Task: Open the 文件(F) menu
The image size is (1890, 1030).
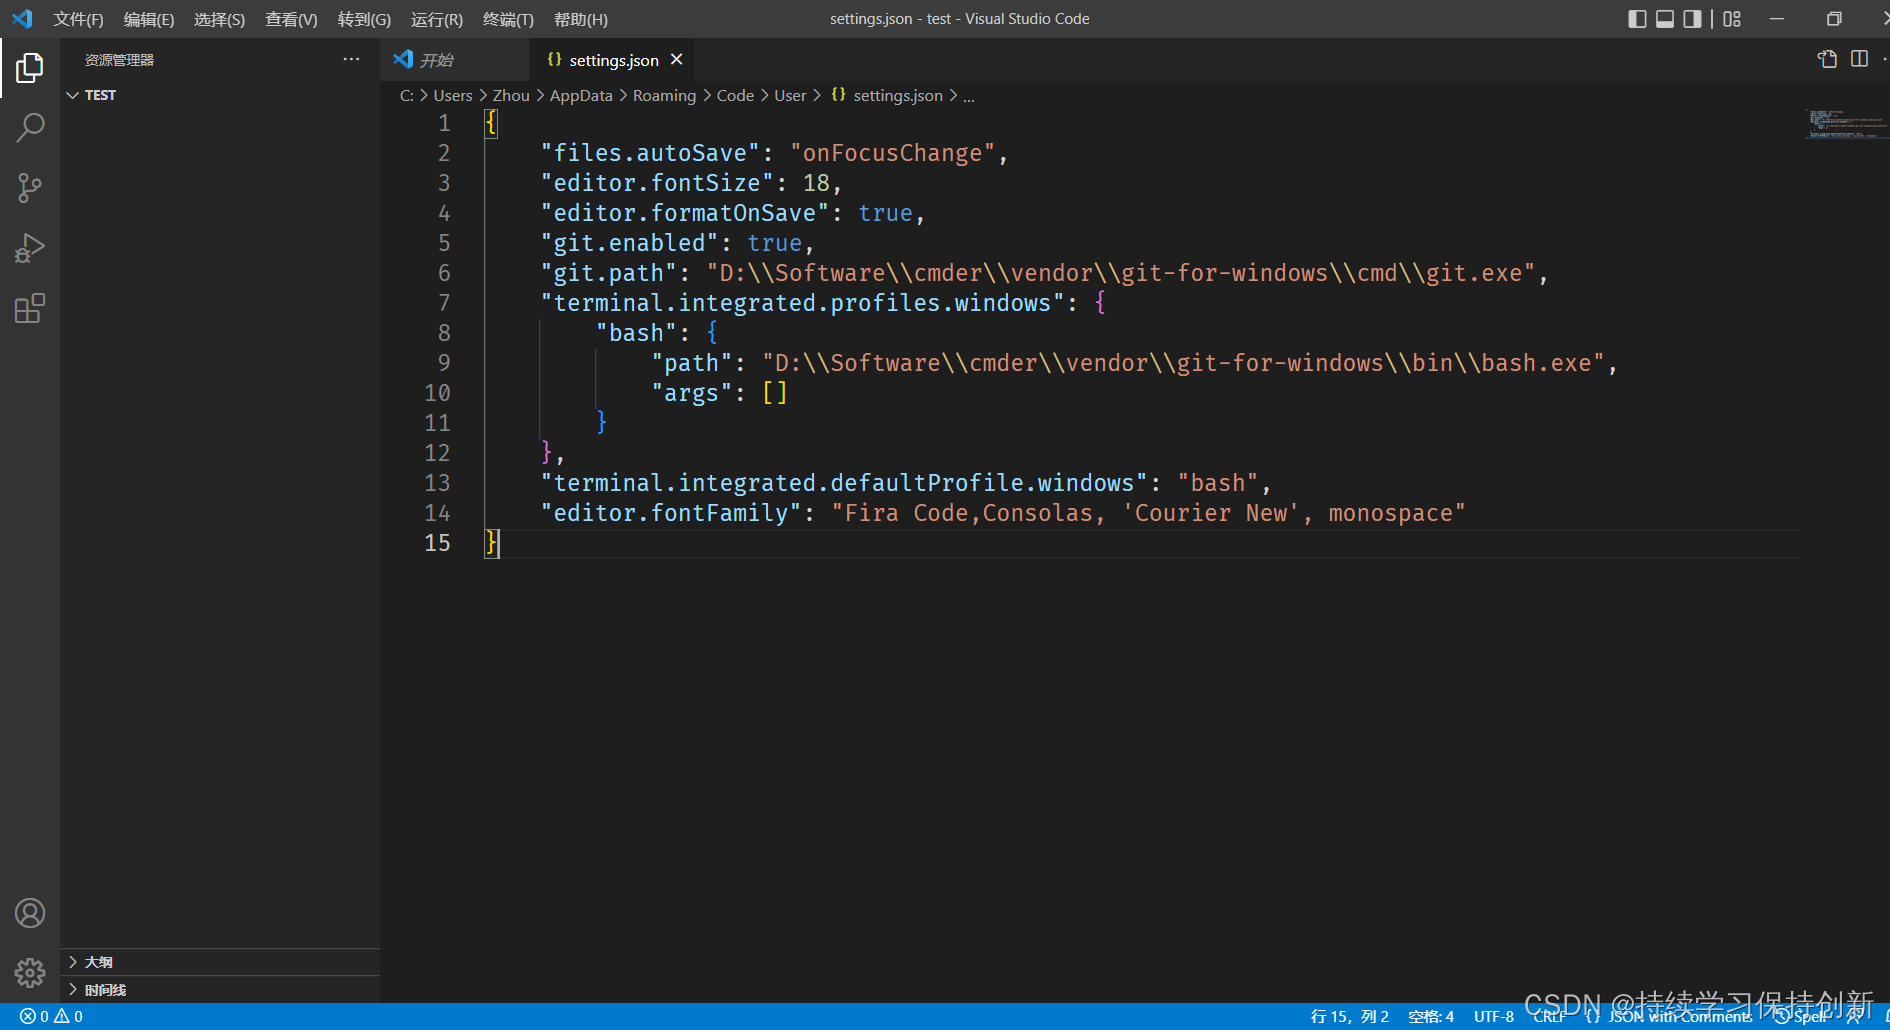Action: [78, 18]
